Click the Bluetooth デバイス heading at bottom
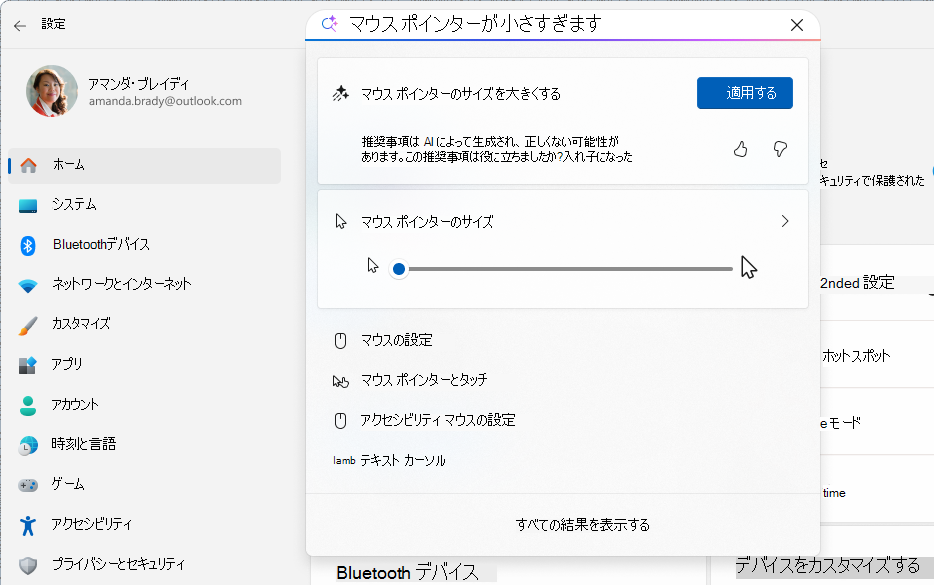The height and width of the screenshot is (585, 934). [x=407, y=573]
